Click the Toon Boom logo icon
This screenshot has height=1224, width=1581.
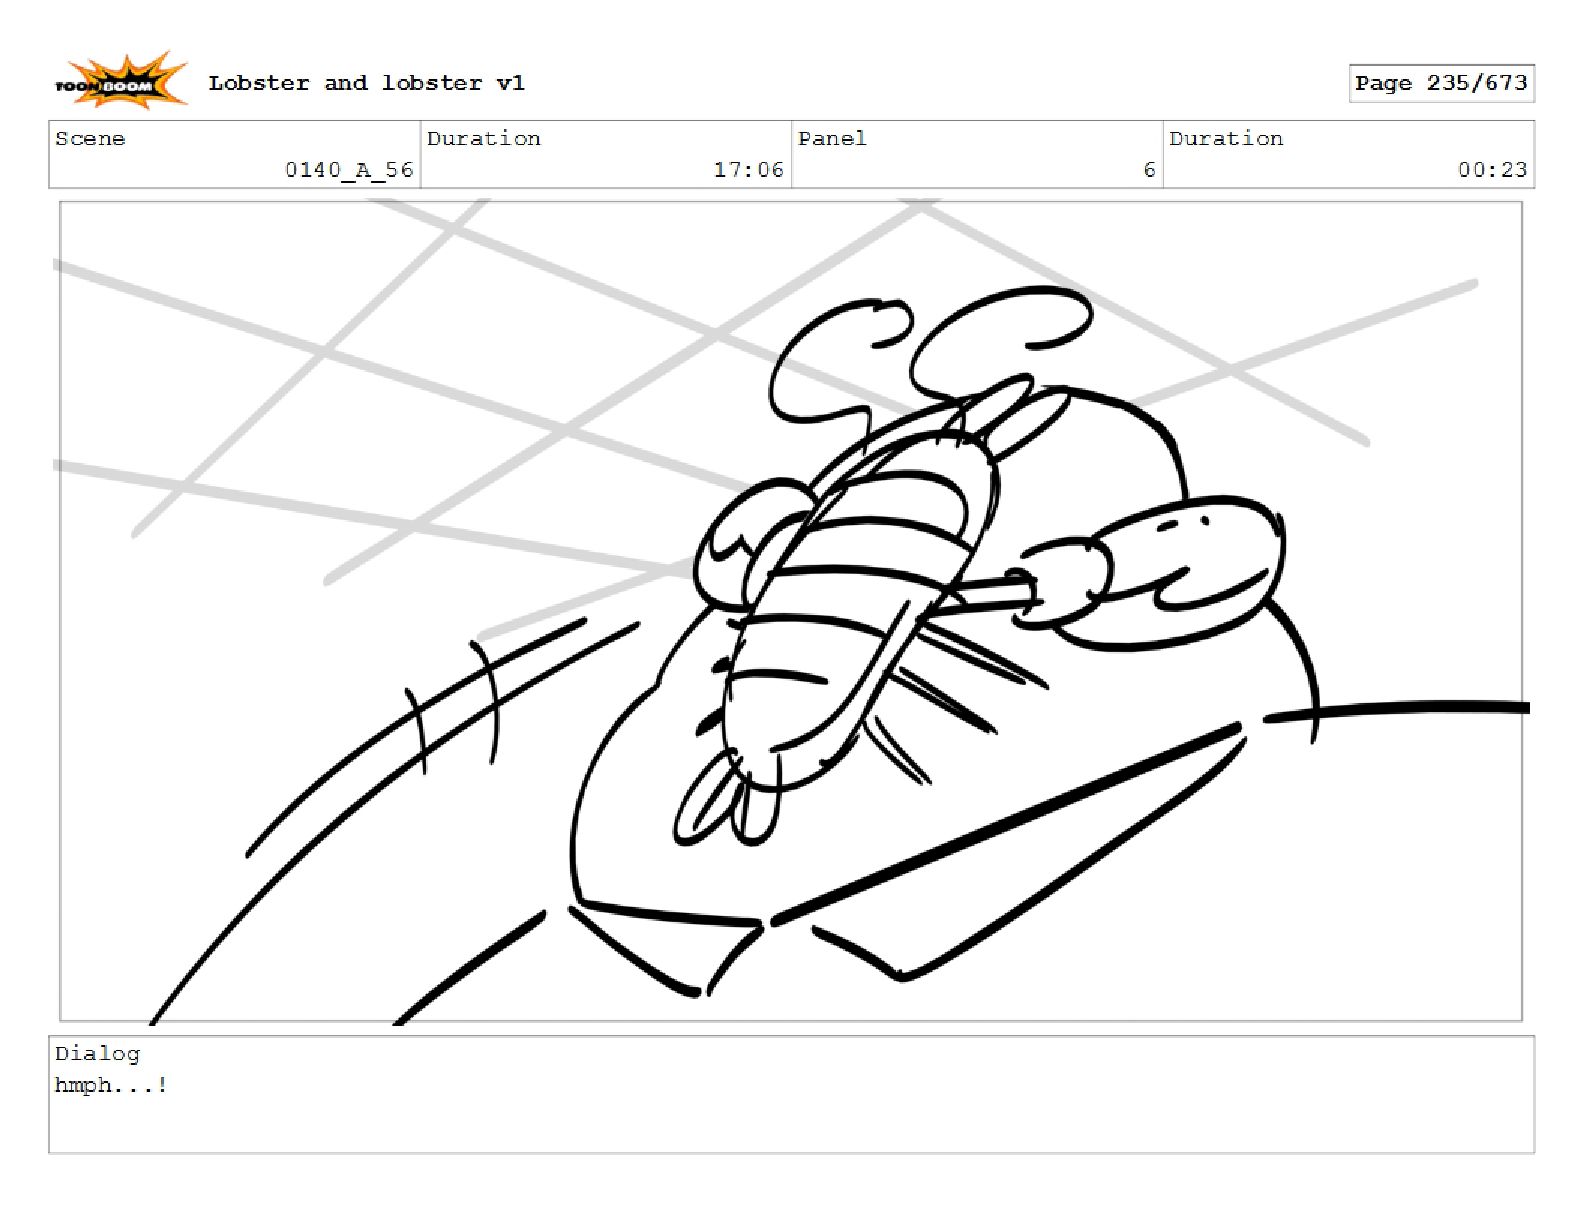[x=120, y=81]
